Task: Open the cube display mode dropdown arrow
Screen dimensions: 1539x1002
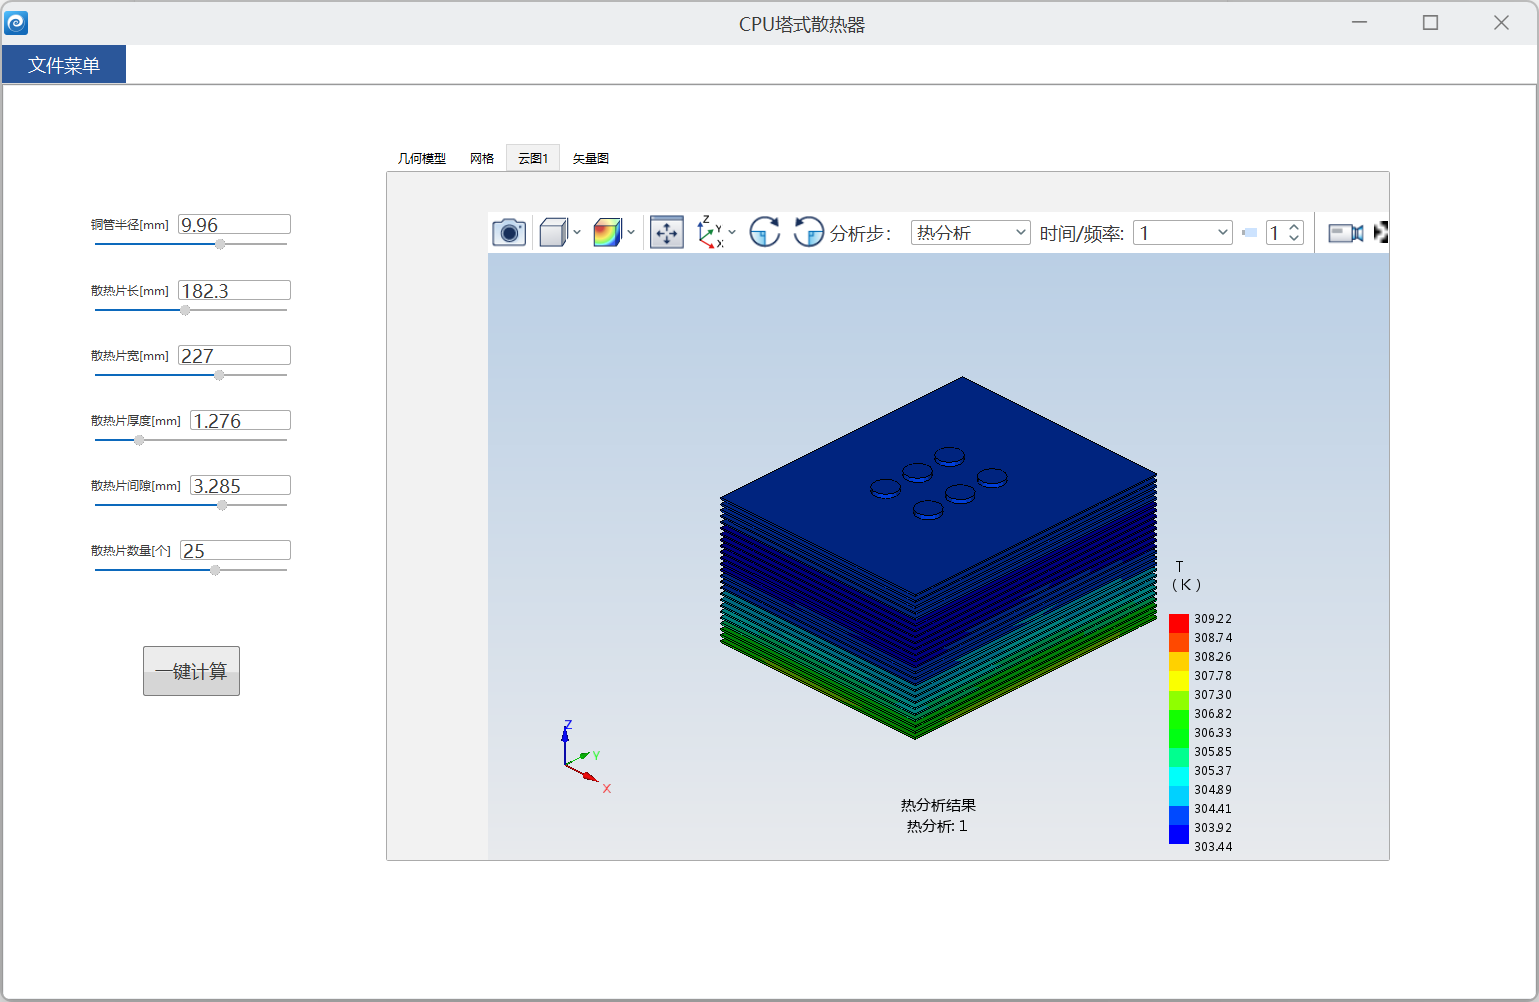Action: pyautogui.click(x=577, y=233)
